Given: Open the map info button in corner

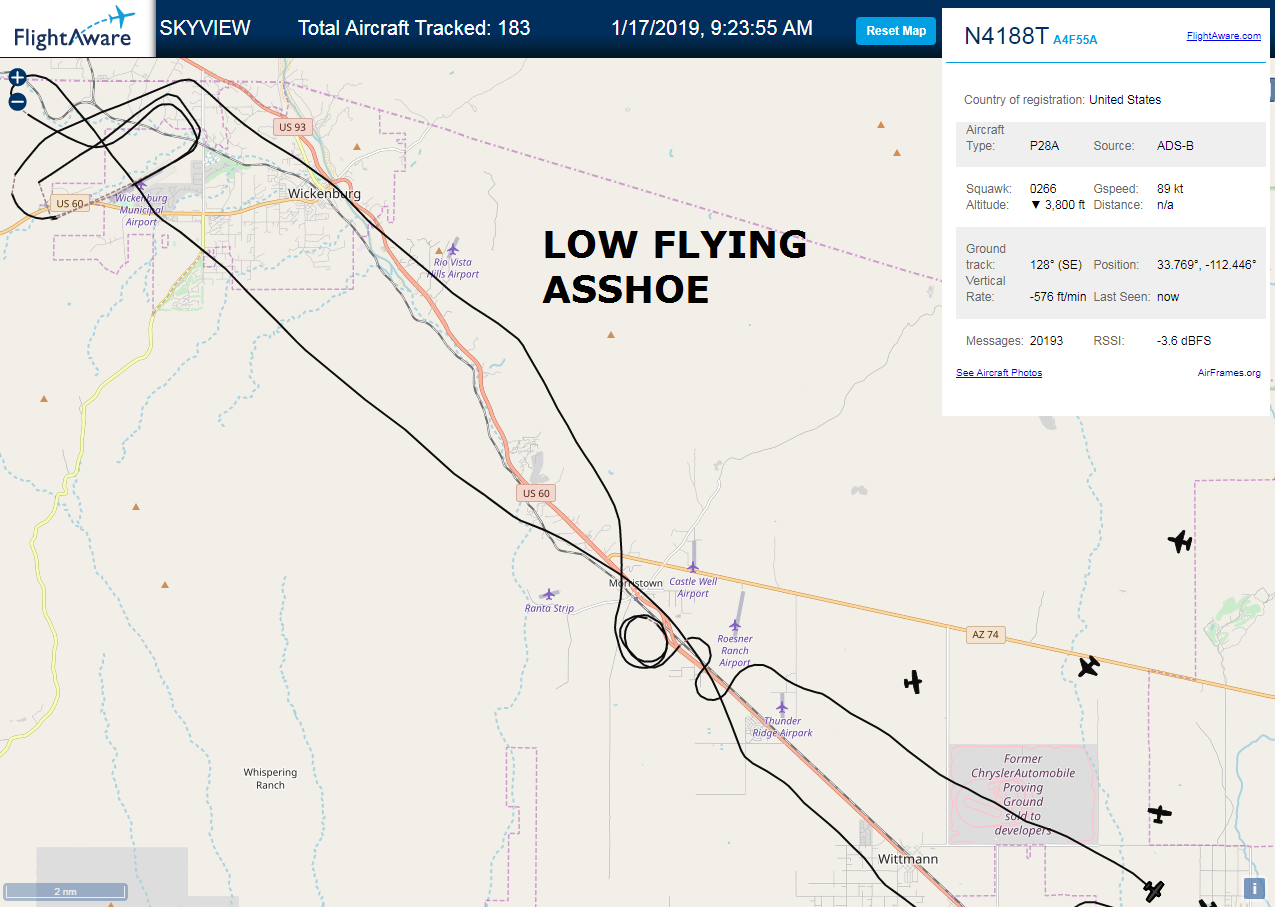Looking at the screenshot, I should point(1254,888).
